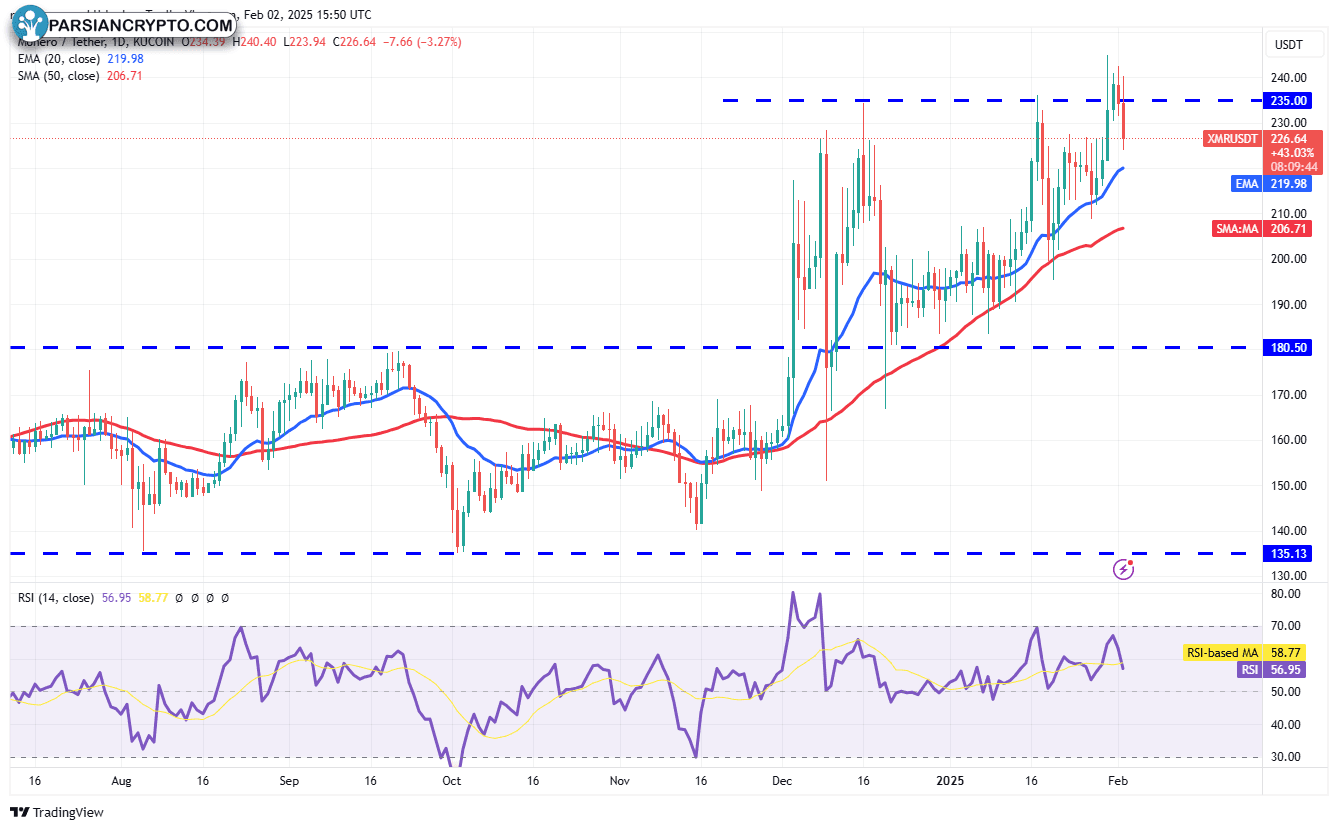The image size is (1338, 830).
Task: Click the Oct label on the time axis
Action: [x=451, y=781]
